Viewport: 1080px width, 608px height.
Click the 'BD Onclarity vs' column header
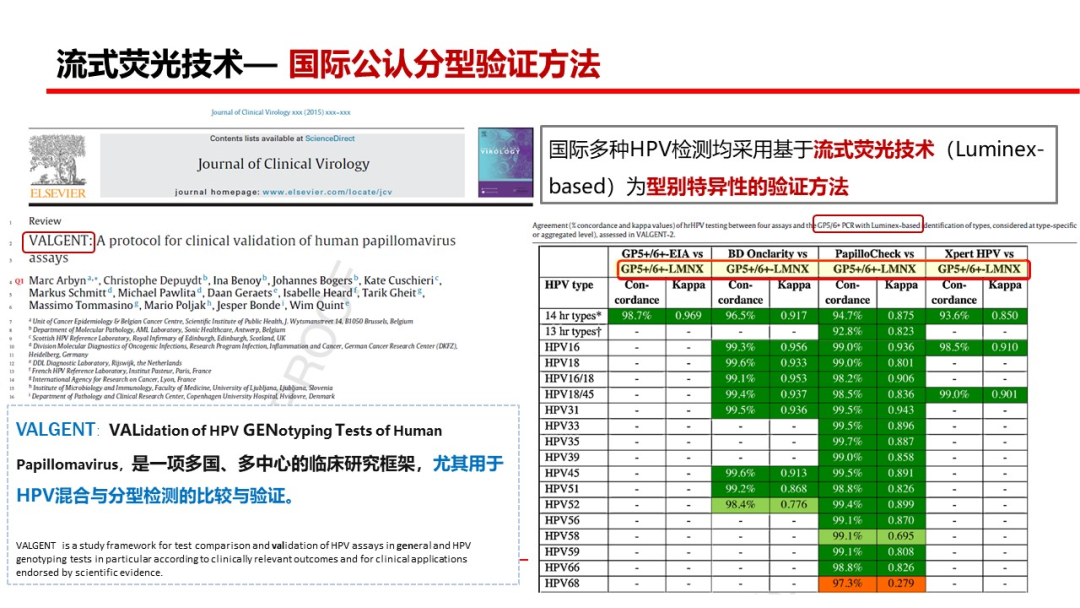pos(767,253)
